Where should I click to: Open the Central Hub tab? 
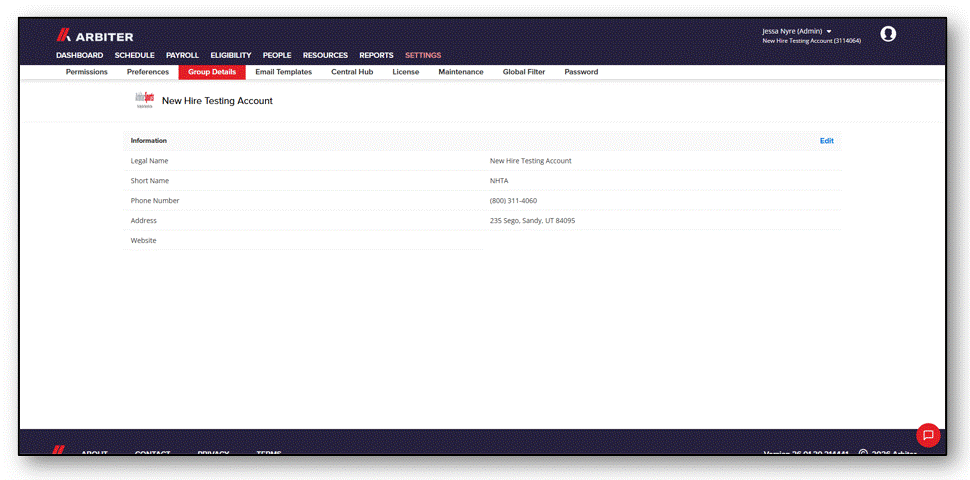pyautogui.click(x=352, y=72)
